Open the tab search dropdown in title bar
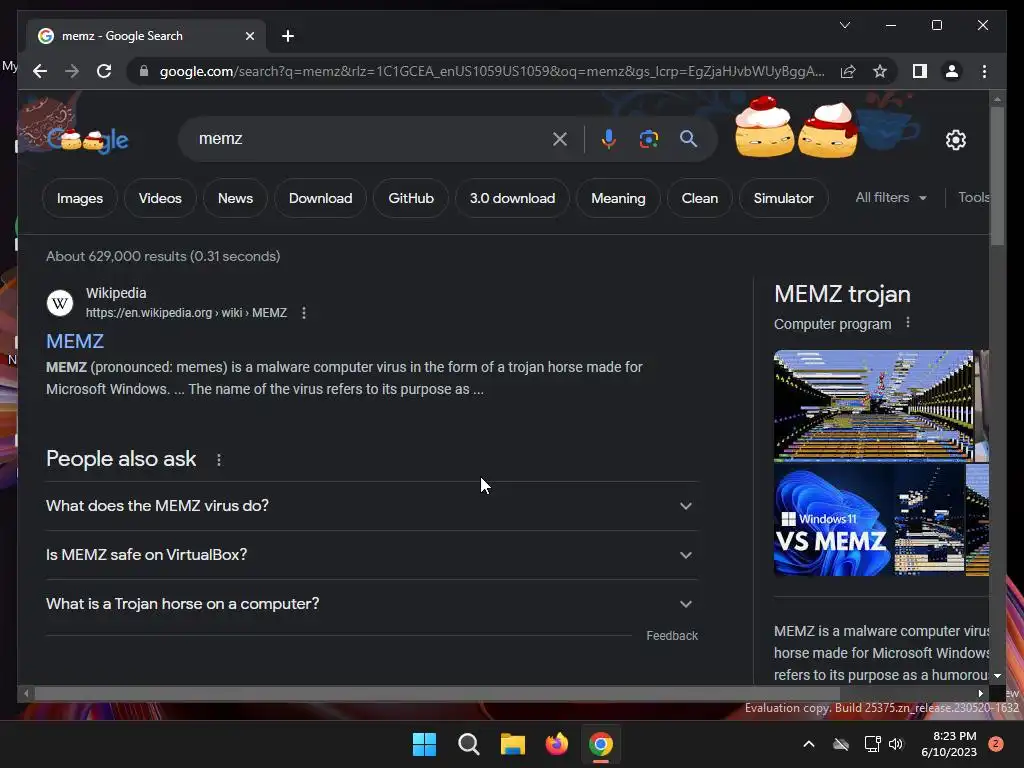This screenshot has height=768, width=1024. (844, 25)
